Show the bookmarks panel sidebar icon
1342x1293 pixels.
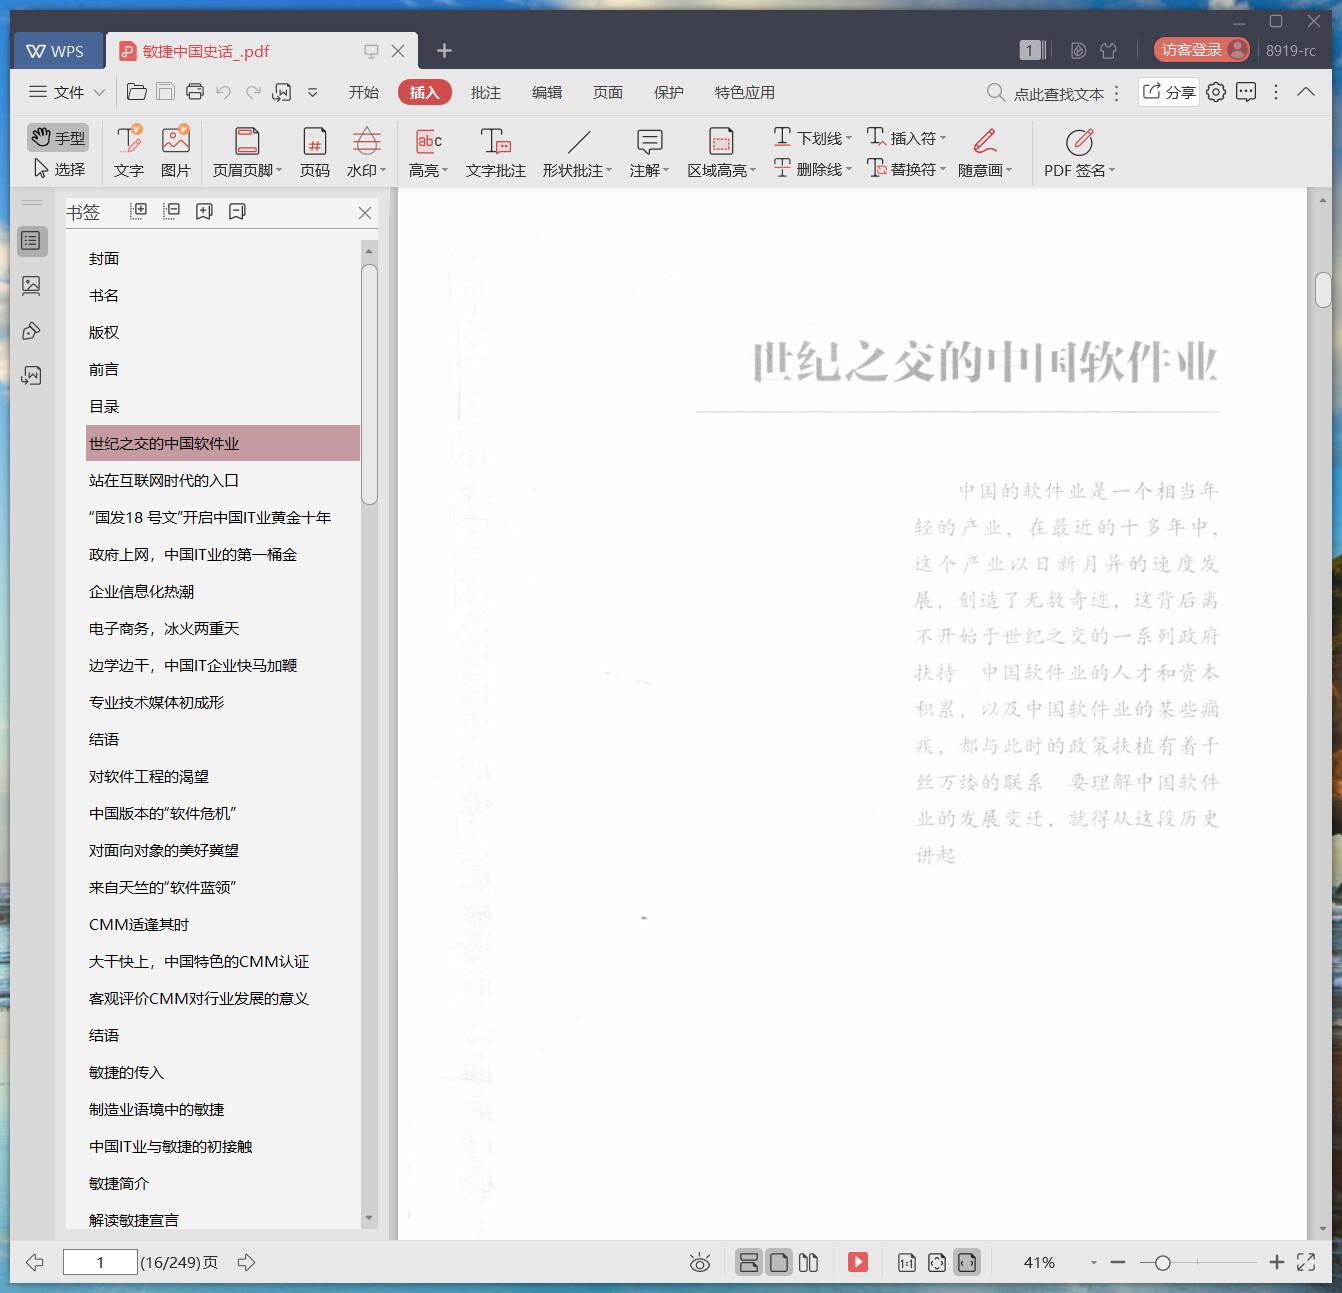[x=32, y=241]
